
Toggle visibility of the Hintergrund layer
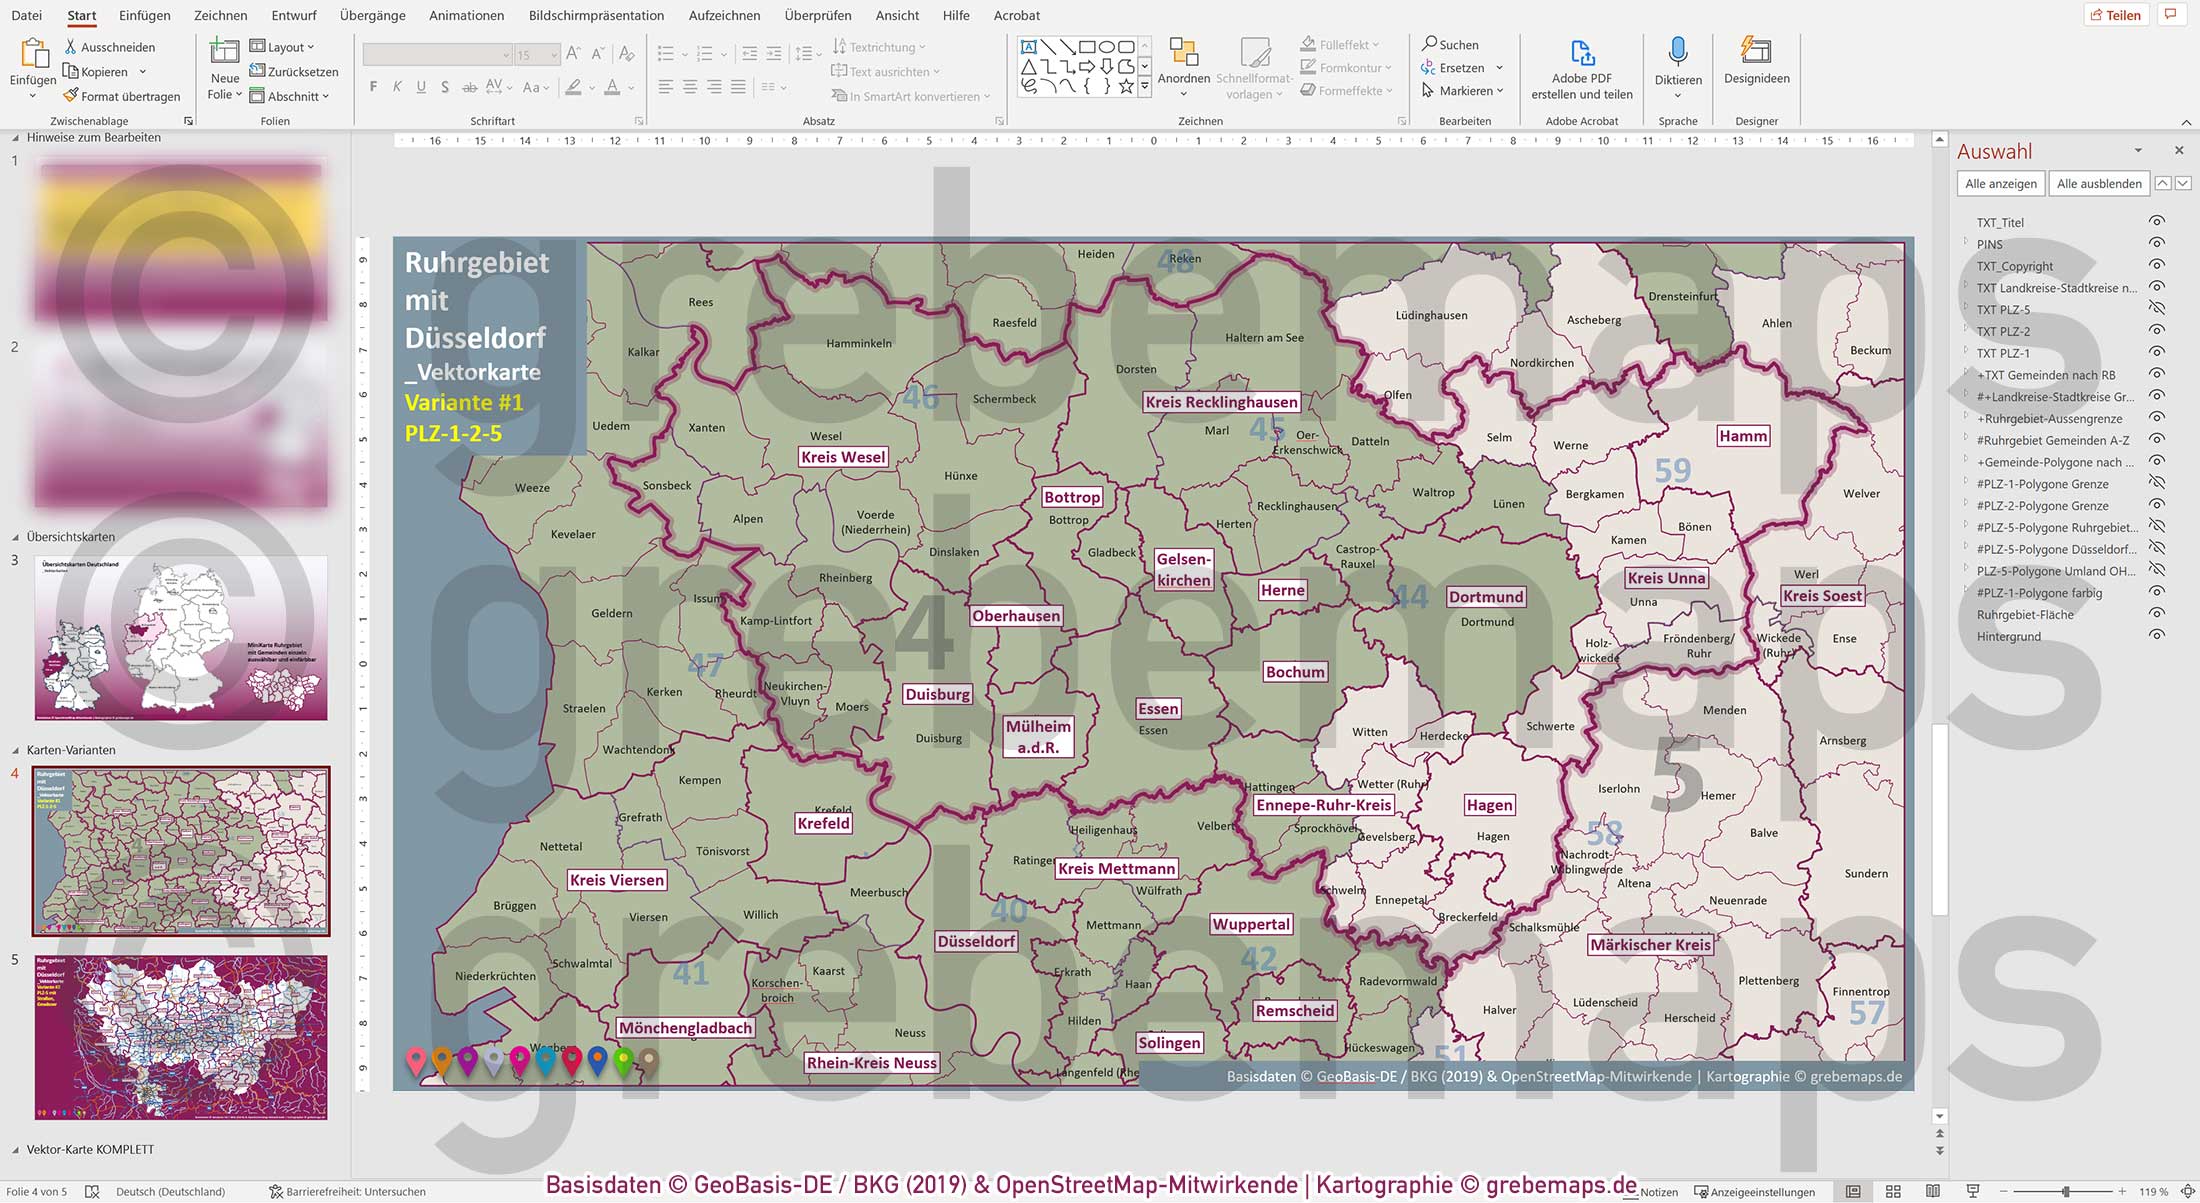[2158, 636]
